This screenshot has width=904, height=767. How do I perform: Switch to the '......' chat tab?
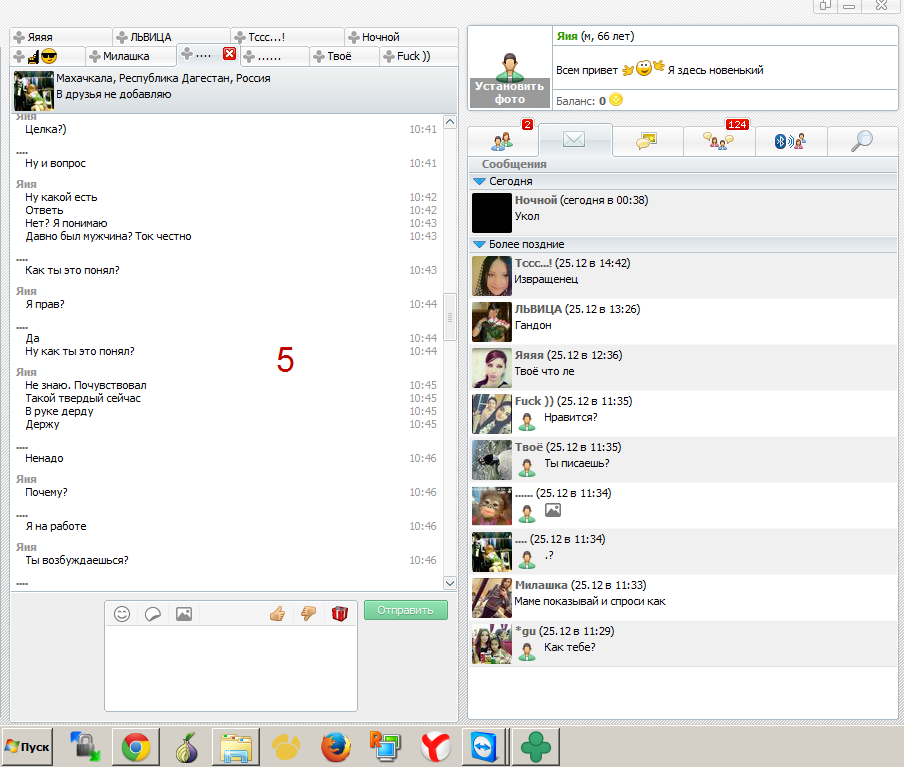274,56
